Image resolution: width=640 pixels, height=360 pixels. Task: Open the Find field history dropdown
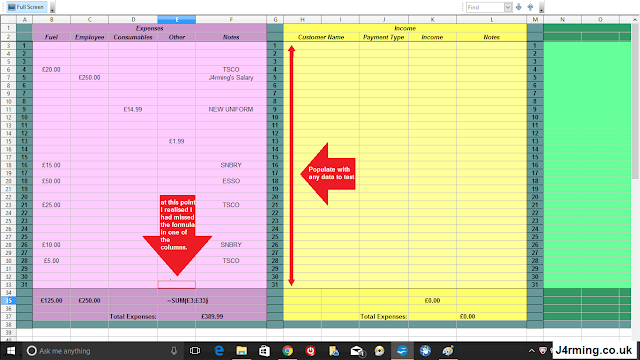508,7
